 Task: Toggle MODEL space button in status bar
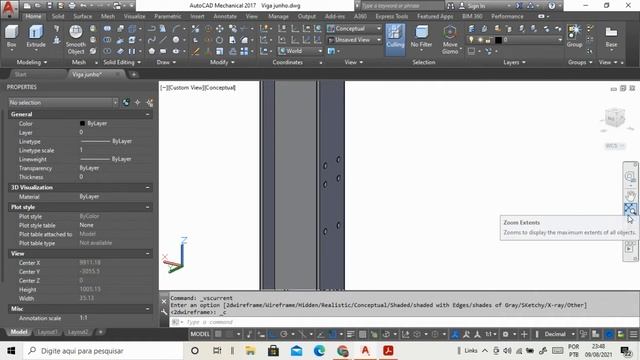tap(200, 334)
